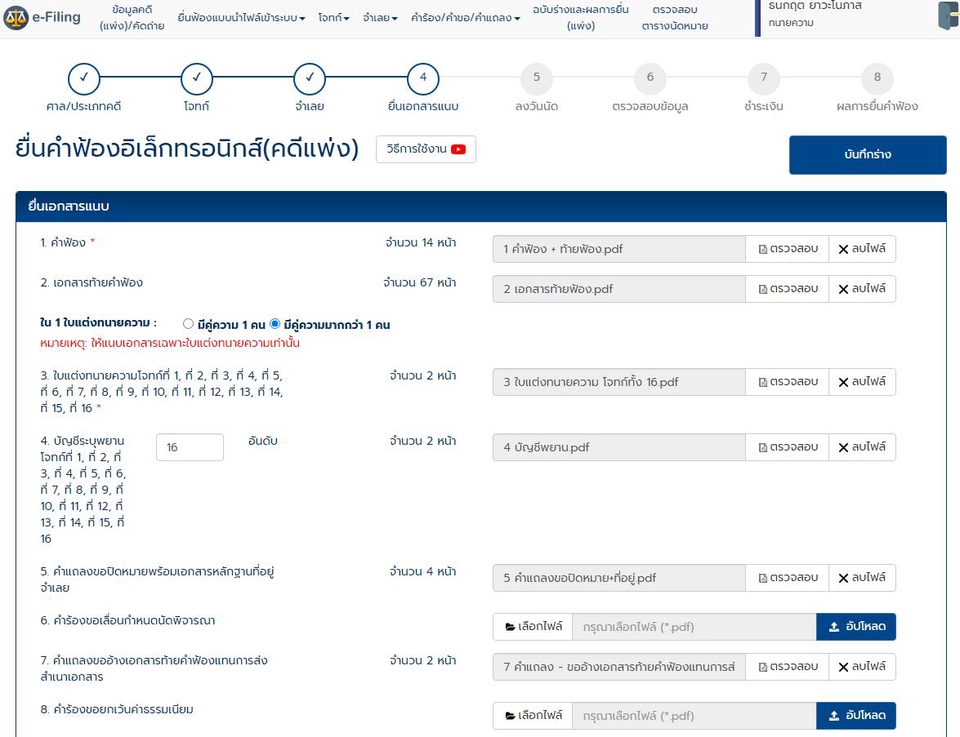The image size is (960, 737).
Task: Go to step 3 จำเลย circle
Action: 310,78
